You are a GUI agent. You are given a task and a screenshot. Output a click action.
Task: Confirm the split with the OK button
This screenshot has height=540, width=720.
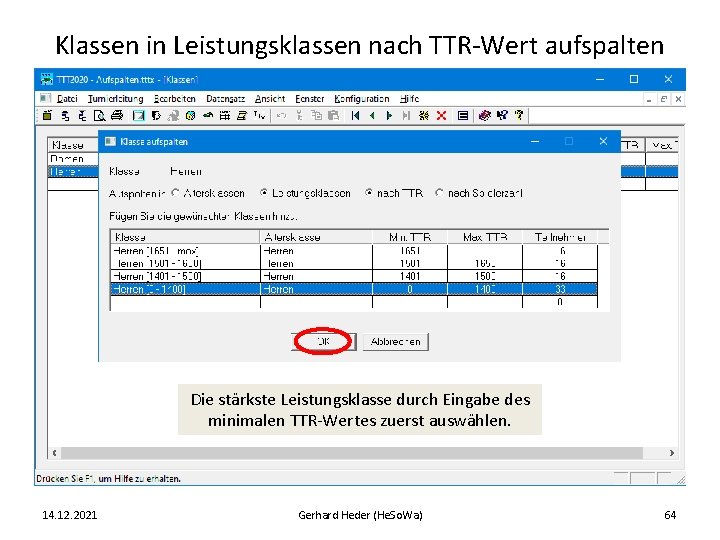pyautogui.click(x=324, y=342)
